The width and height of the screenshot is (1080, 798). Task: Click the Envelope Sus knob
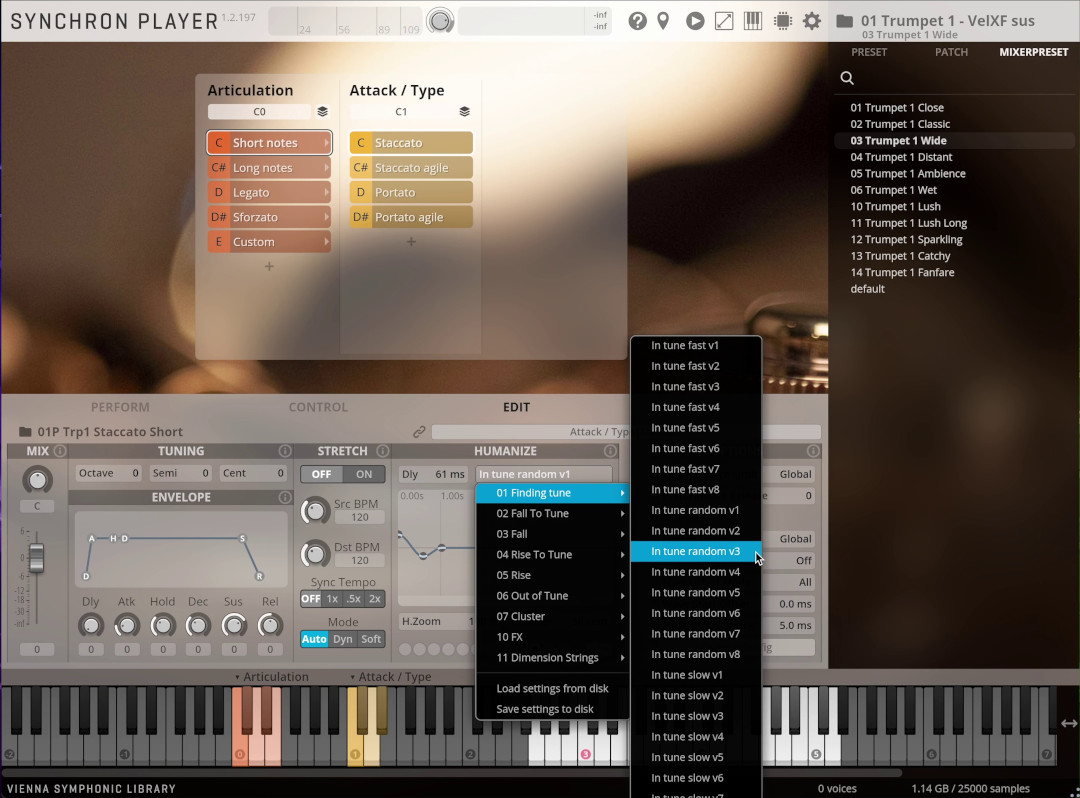(x=233, y=625)
